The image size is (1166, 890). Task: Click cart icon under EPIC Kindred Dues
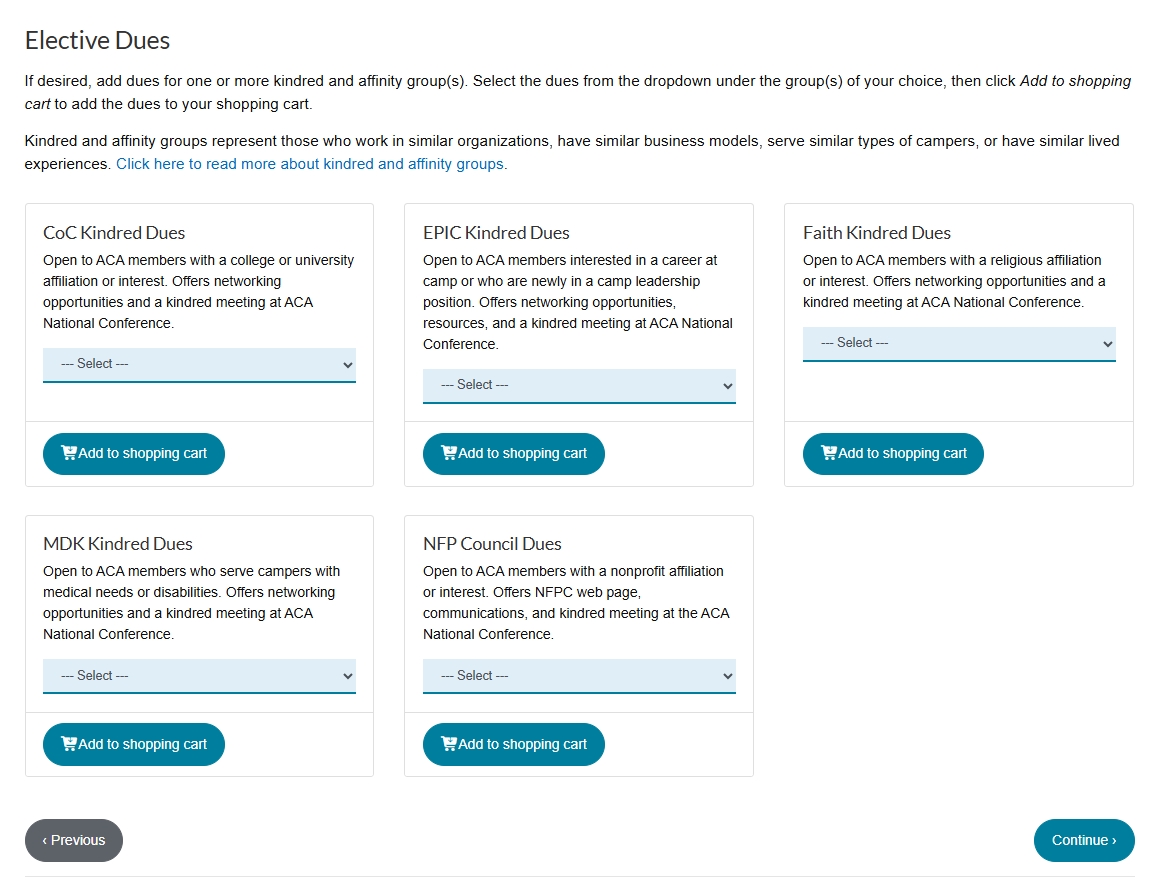coord(448,453)
